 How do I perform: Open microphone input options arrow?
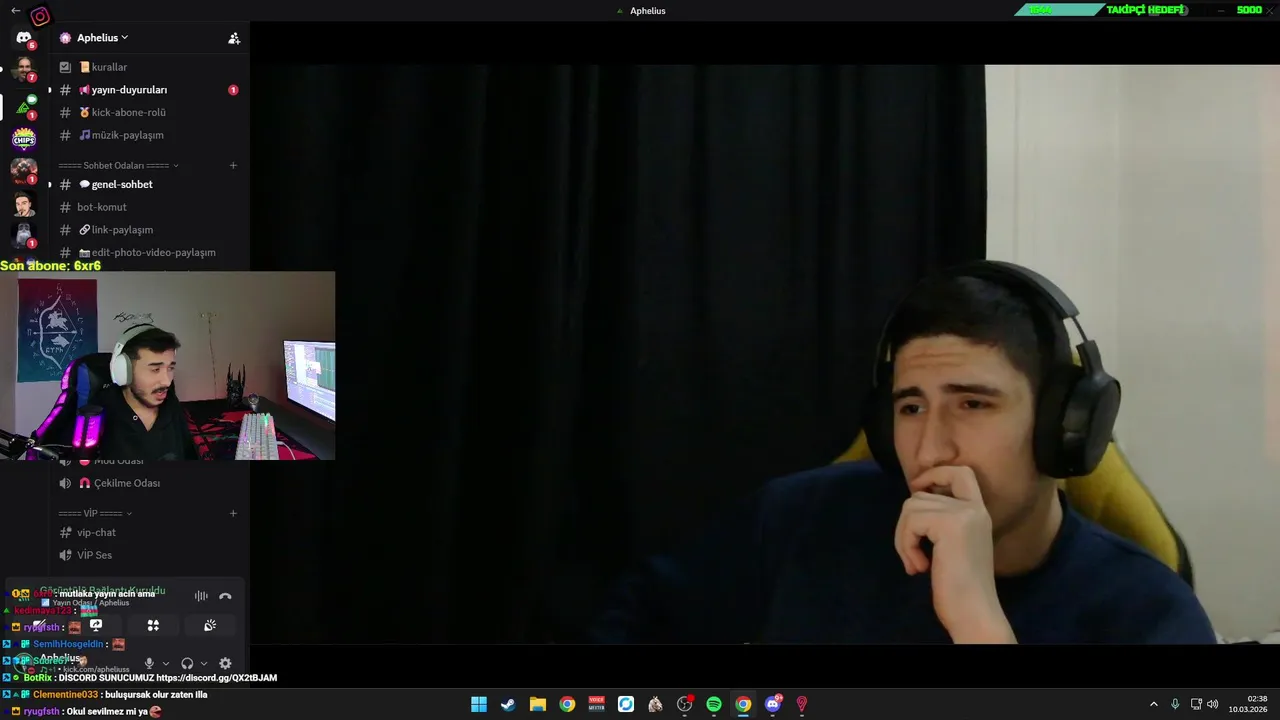(x=166, y=663)
